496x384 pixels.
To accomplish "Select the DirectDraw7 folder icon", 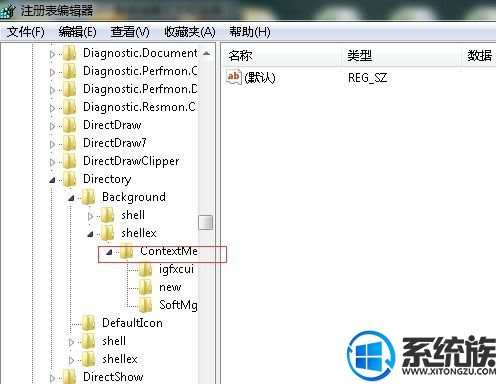I will pyautogui.click(x=70, y=143).
